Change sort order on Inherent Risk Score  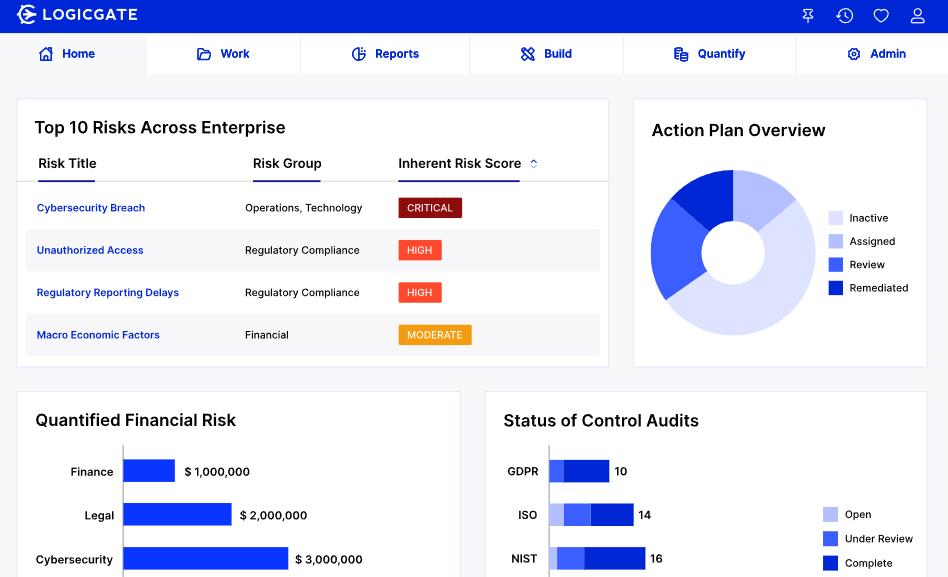point(534,163)
